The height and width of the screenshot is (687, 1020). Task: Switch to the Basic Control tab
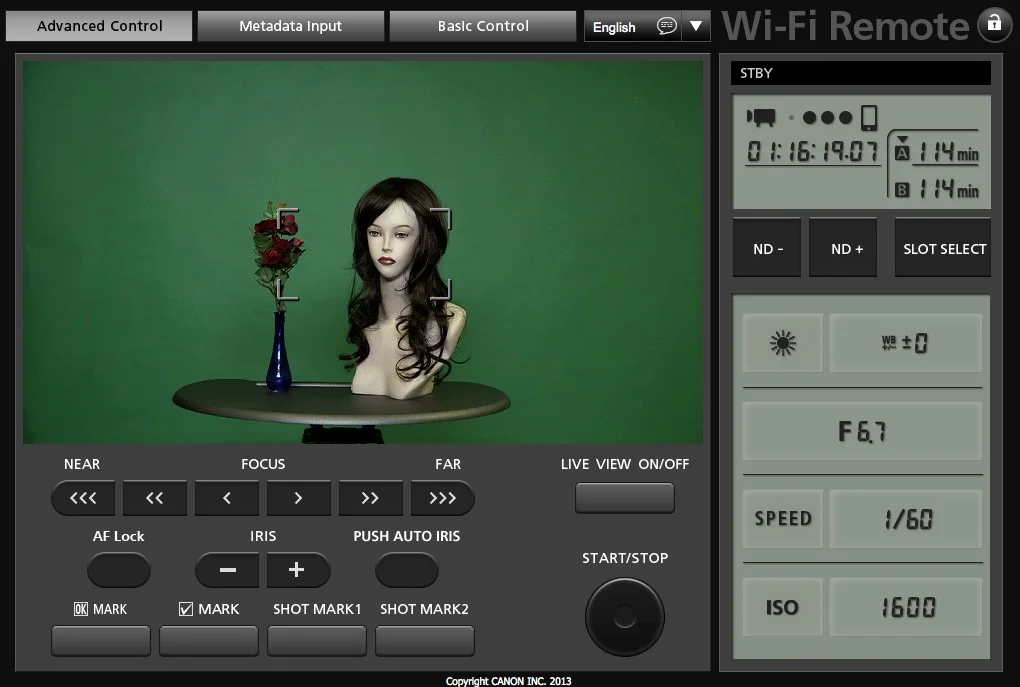click(482, 26)
